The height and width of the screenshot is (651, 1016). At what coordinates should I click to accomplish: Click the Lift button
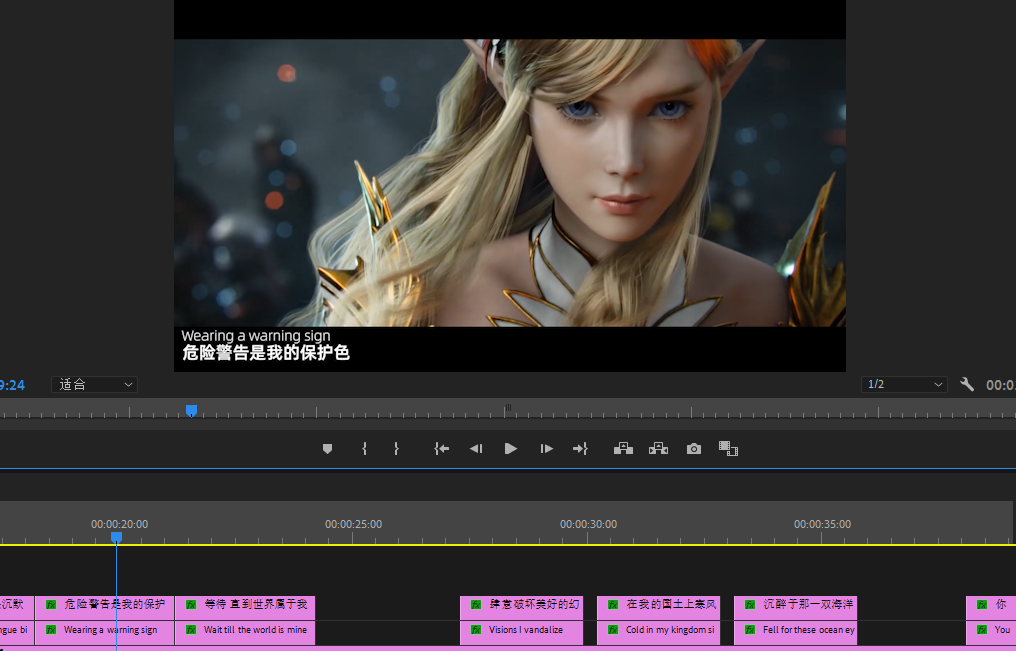623,449
